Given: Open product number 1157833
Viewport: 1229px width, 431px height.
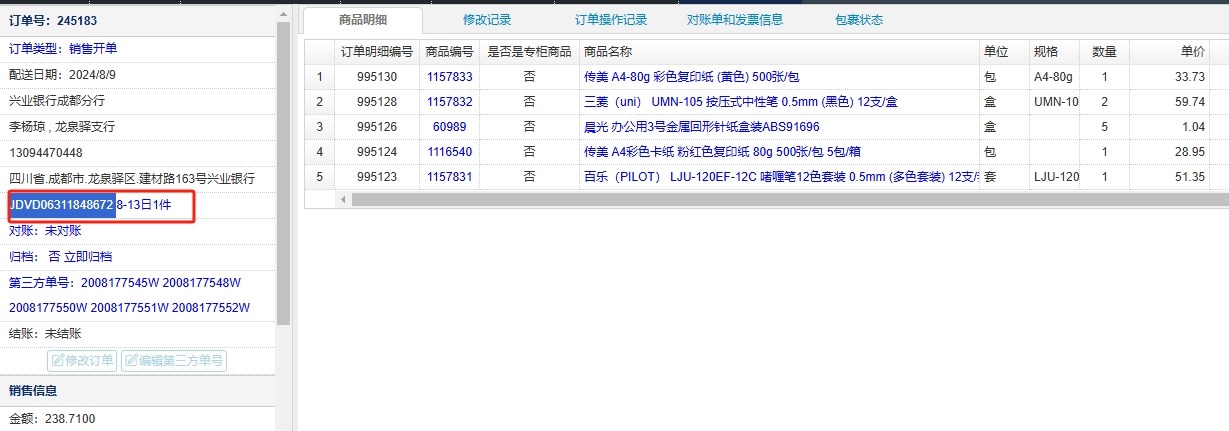Looking at the screenshot, I should click(449, 77).
